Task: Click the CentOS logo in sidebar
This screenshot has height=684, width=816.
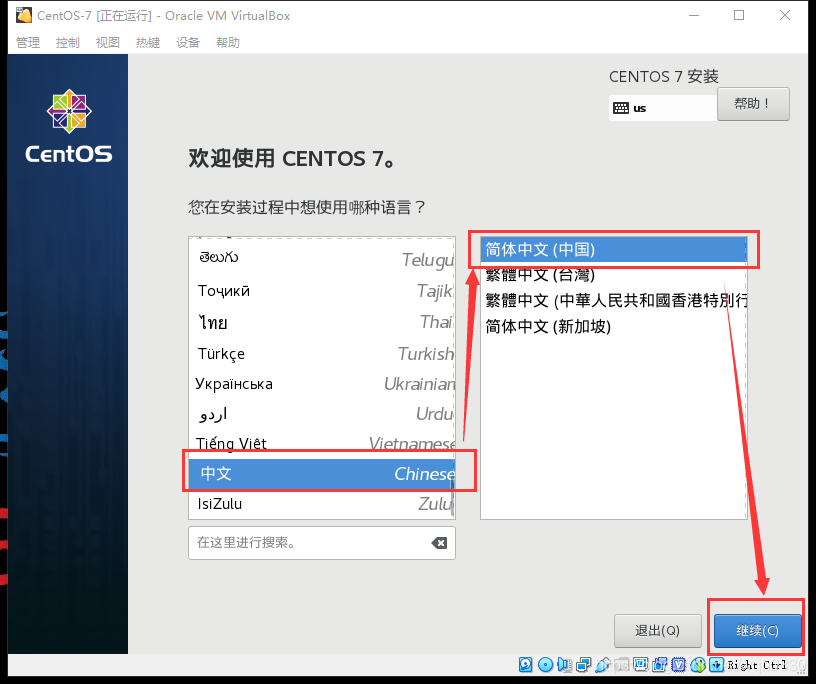Action: 69,126
